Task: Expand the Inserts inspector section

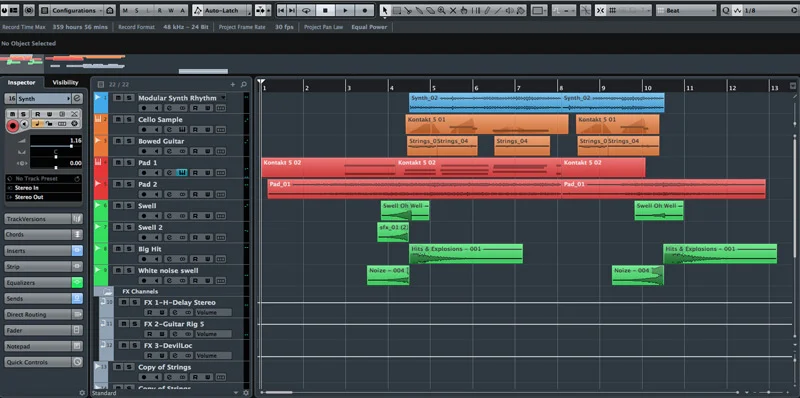Action: tap(43, 251)
